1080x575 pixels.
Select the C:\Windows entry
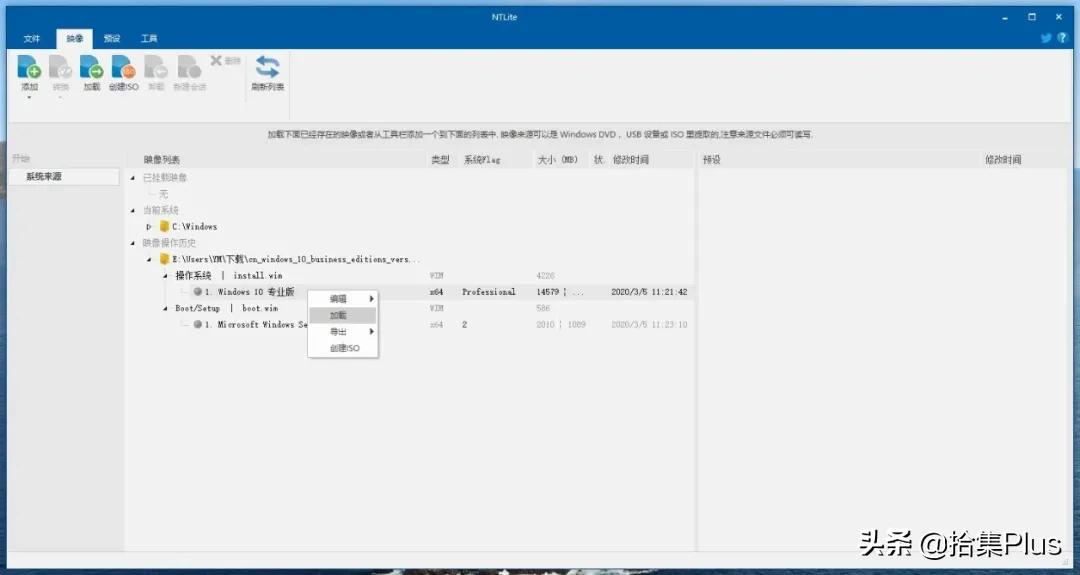pos(194,227)
